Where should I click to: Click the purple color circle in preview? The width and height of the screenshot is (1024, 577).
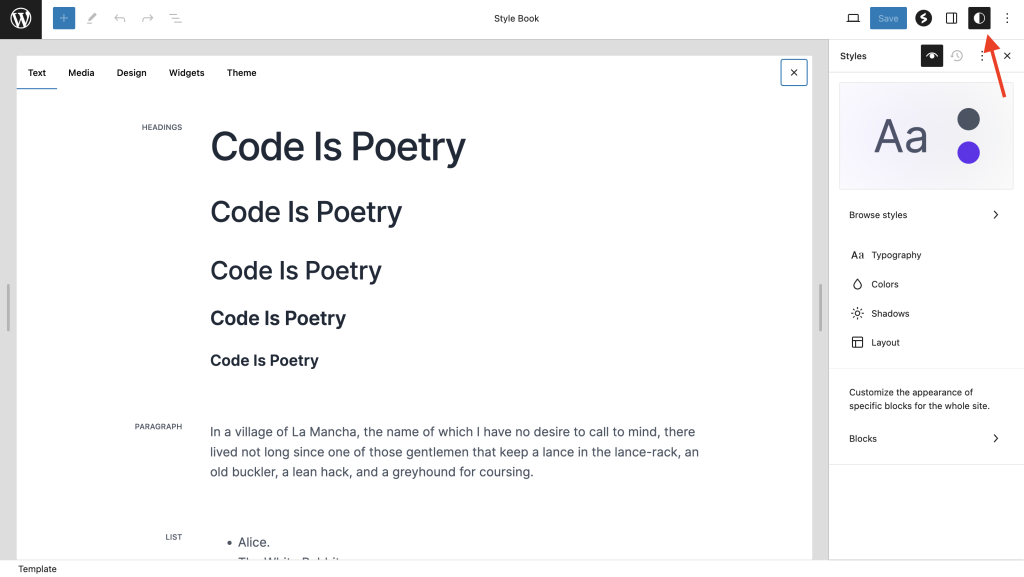coord(968,153)
